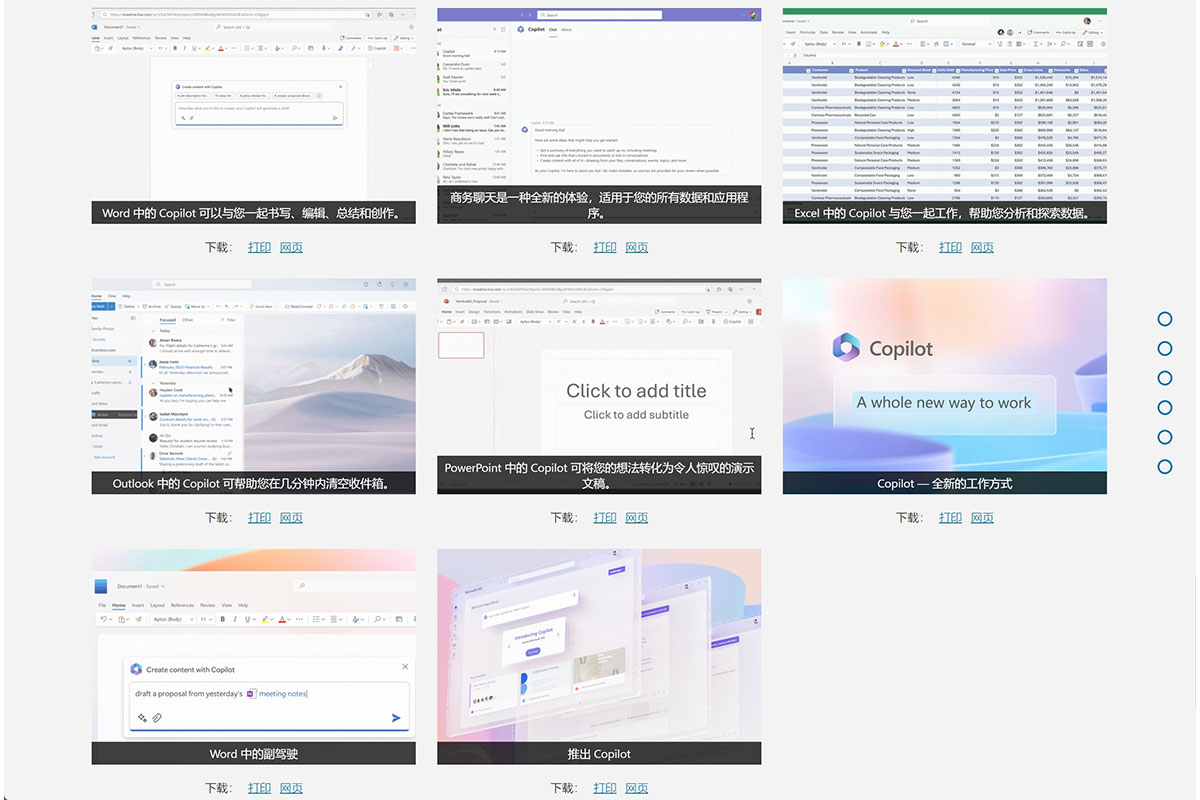
Task: Close the 'Create content with Copilot' dialog with its X
Action: pyautogui.click(x=405, y=666)
